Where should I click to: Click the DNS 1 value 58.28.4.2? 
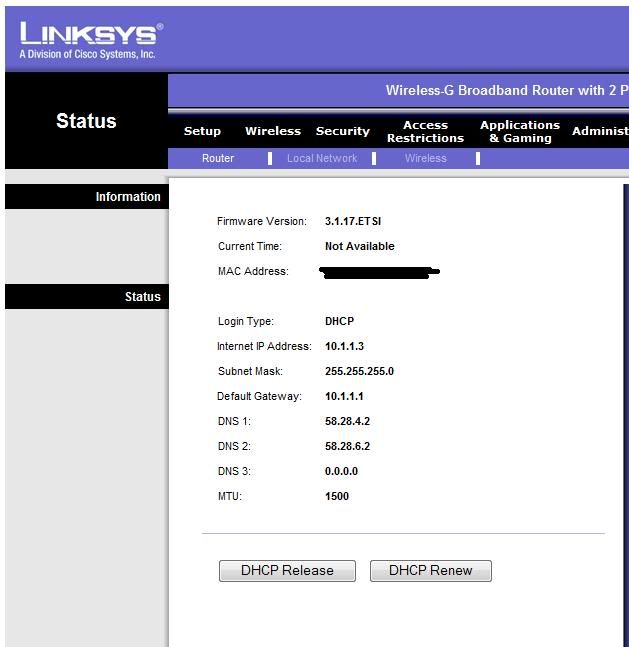pos(347,421)
